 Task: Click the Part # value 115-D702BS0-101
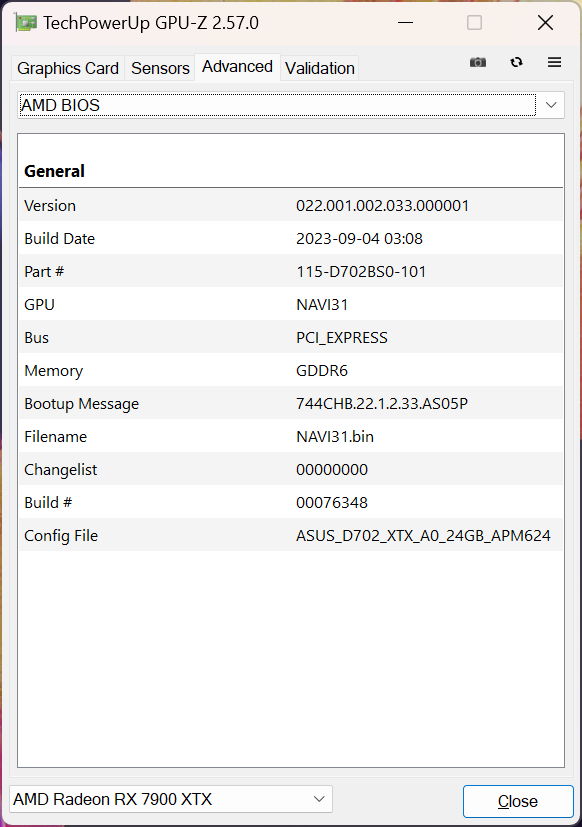pos(361,272)
